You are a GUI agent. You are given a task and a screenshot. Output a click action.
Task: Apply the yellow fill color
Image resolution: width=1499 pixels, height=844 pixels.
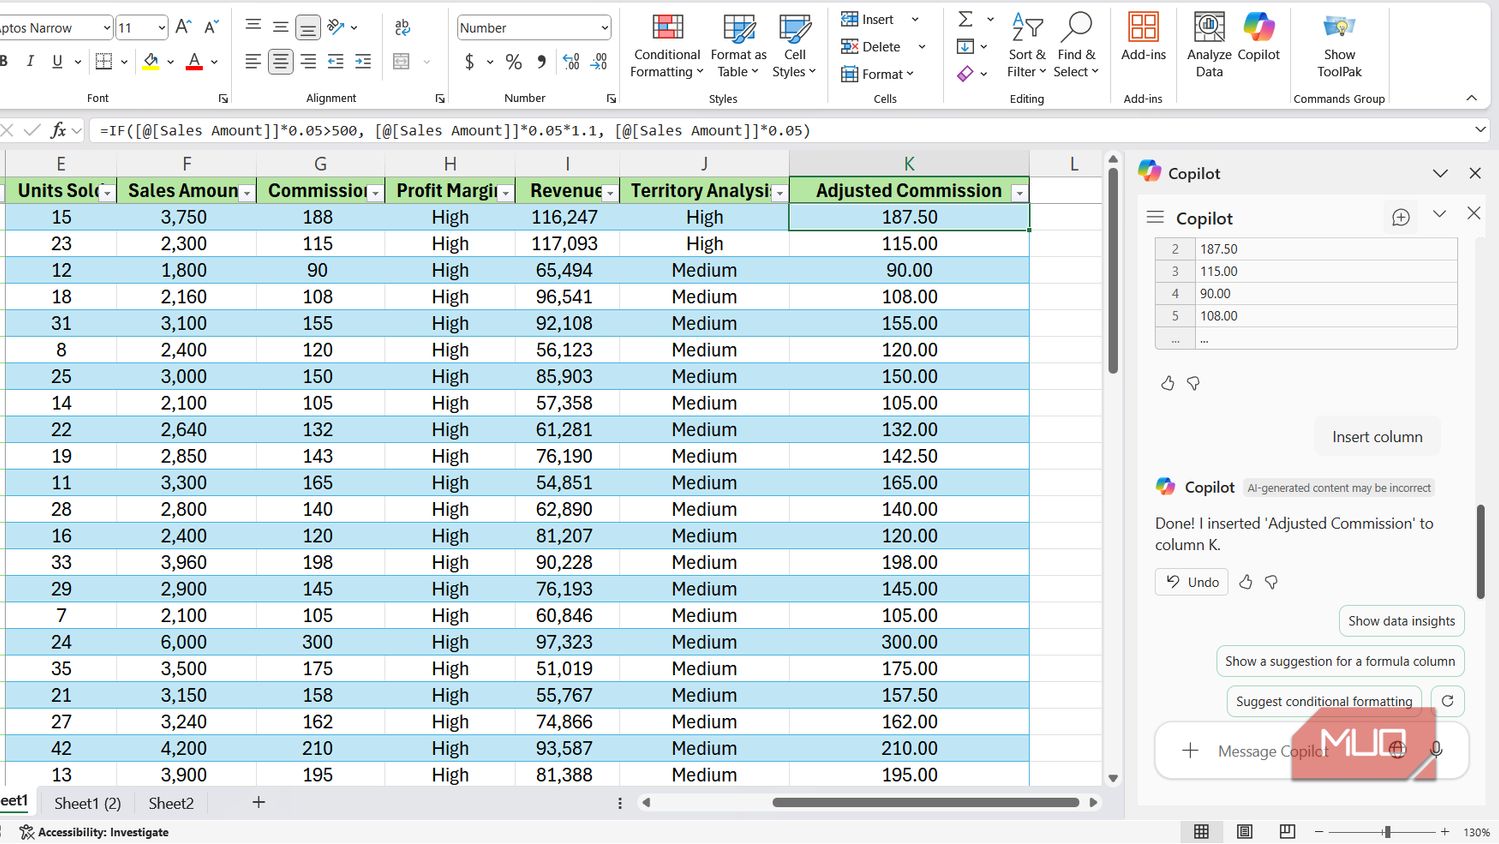[151, 62]
